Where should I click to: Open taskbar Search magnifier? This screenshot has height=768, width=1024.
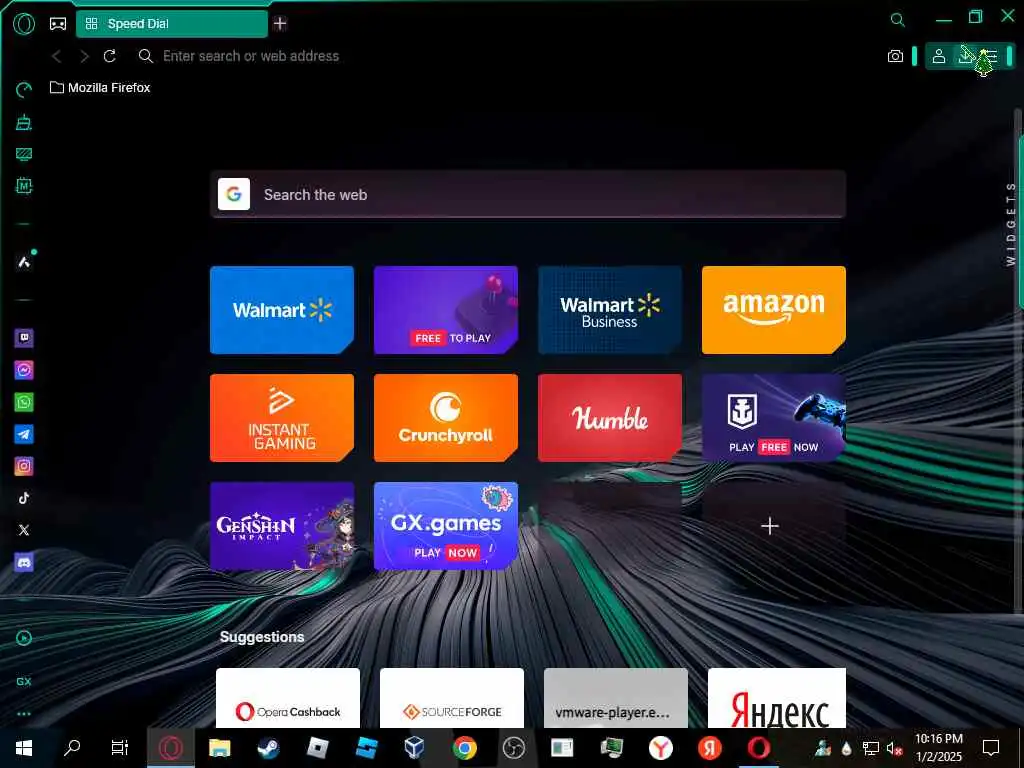tap(72, 748)
